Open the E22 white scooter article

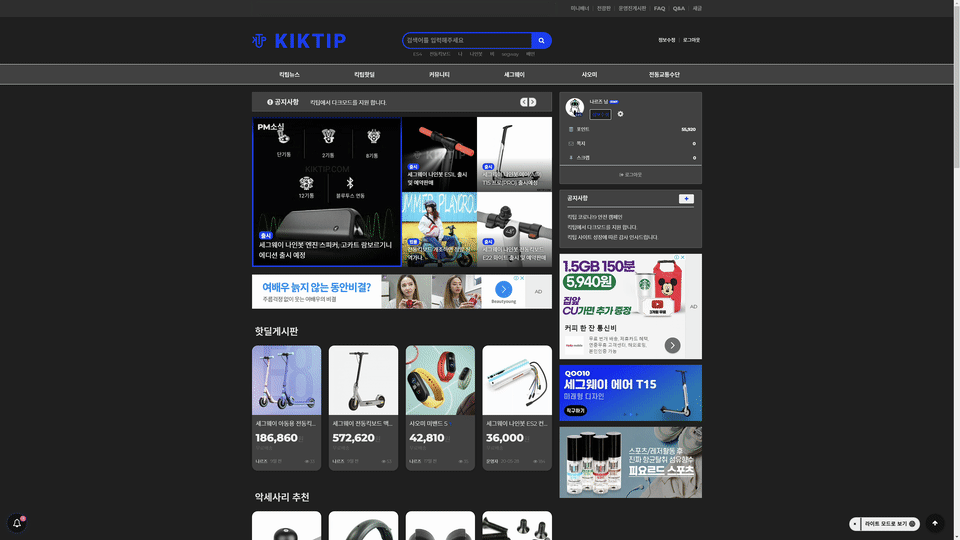tap(514, 230)
